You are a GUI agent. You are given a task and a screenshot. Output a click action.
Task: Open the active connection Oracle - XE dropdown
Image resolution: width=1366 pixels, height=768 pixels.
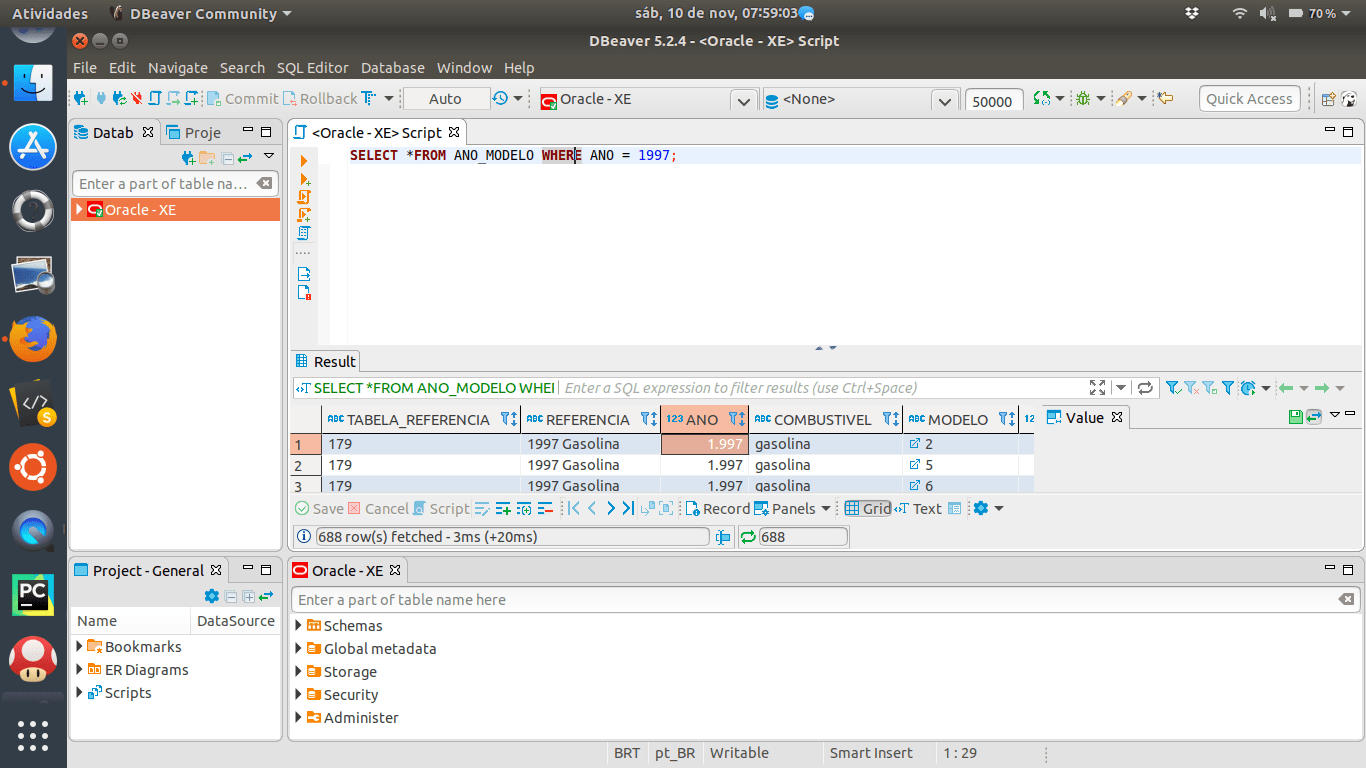pos(743,100)
